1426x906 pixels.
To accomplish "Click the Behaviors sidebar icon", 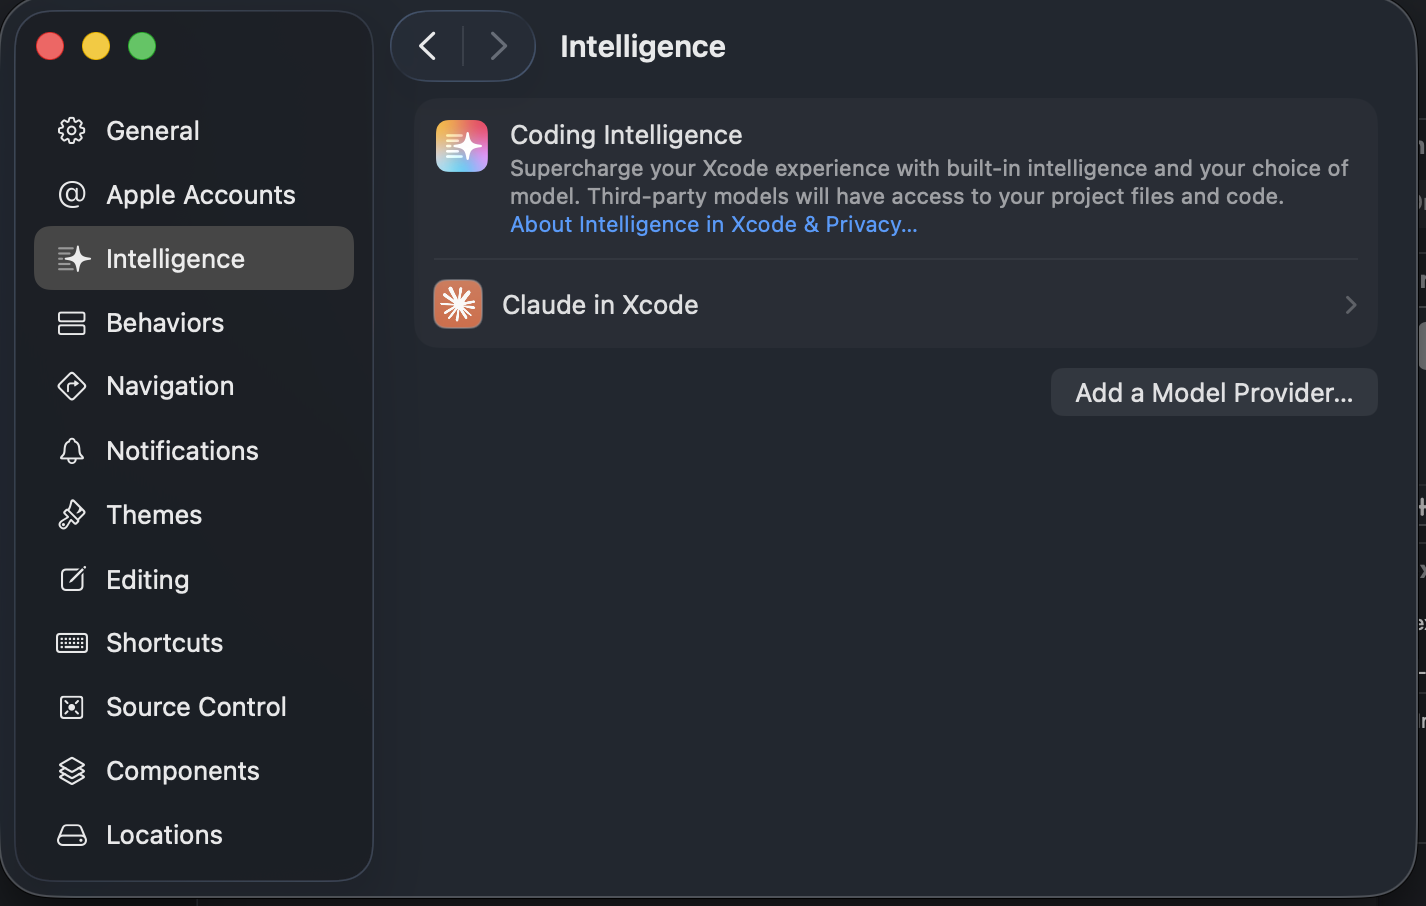I will point(72,323).
